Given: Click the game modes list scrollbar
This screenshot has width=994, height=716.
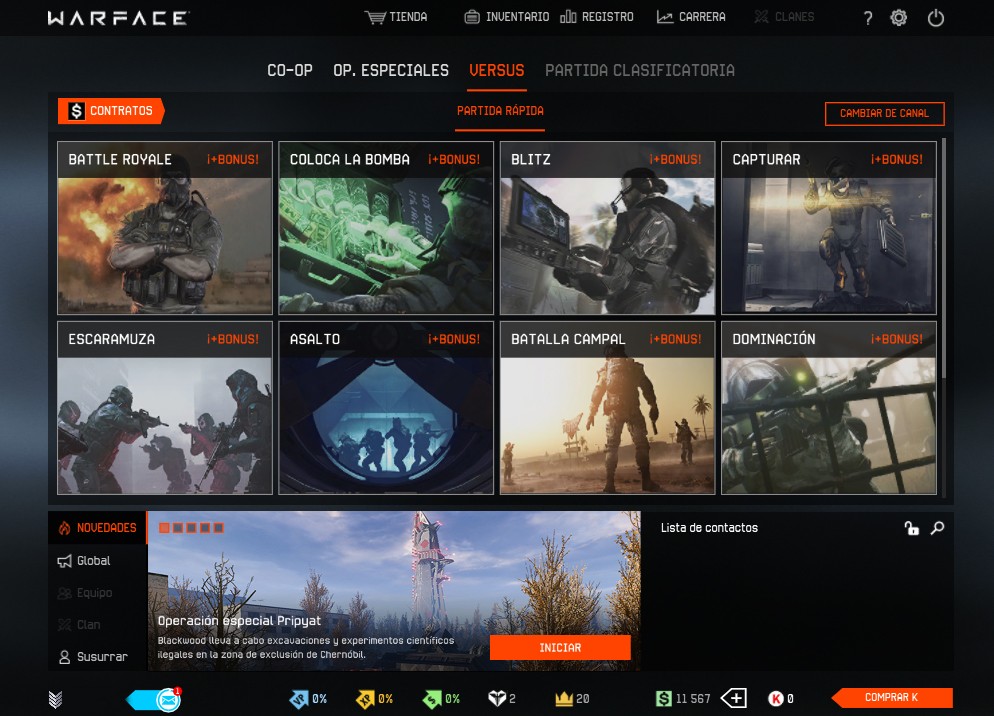Looking at the screenshot, I should tap(944, 259).
